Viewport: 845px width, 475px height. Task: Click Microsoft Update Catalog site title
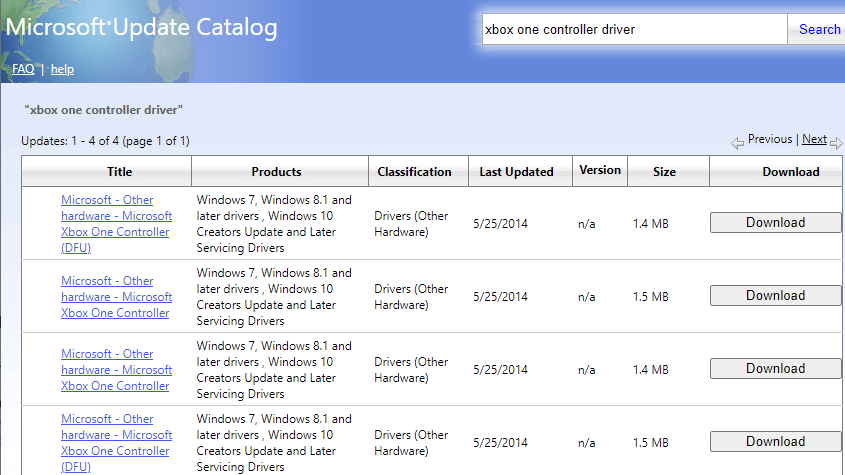click(141, 27)
